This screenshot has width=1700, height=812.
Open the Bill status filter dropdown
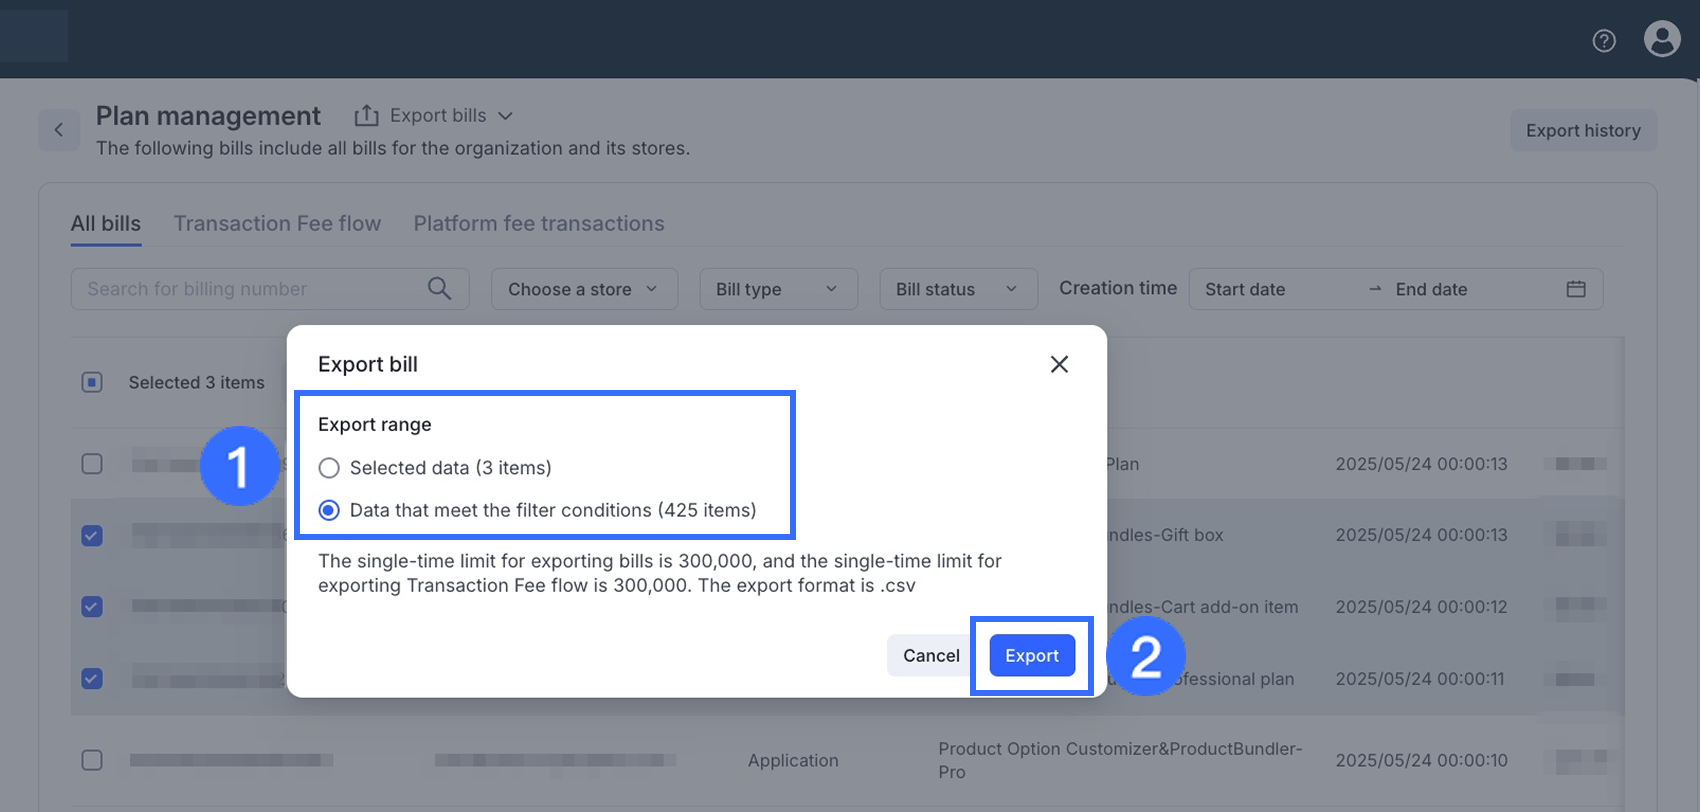[958, 289]
